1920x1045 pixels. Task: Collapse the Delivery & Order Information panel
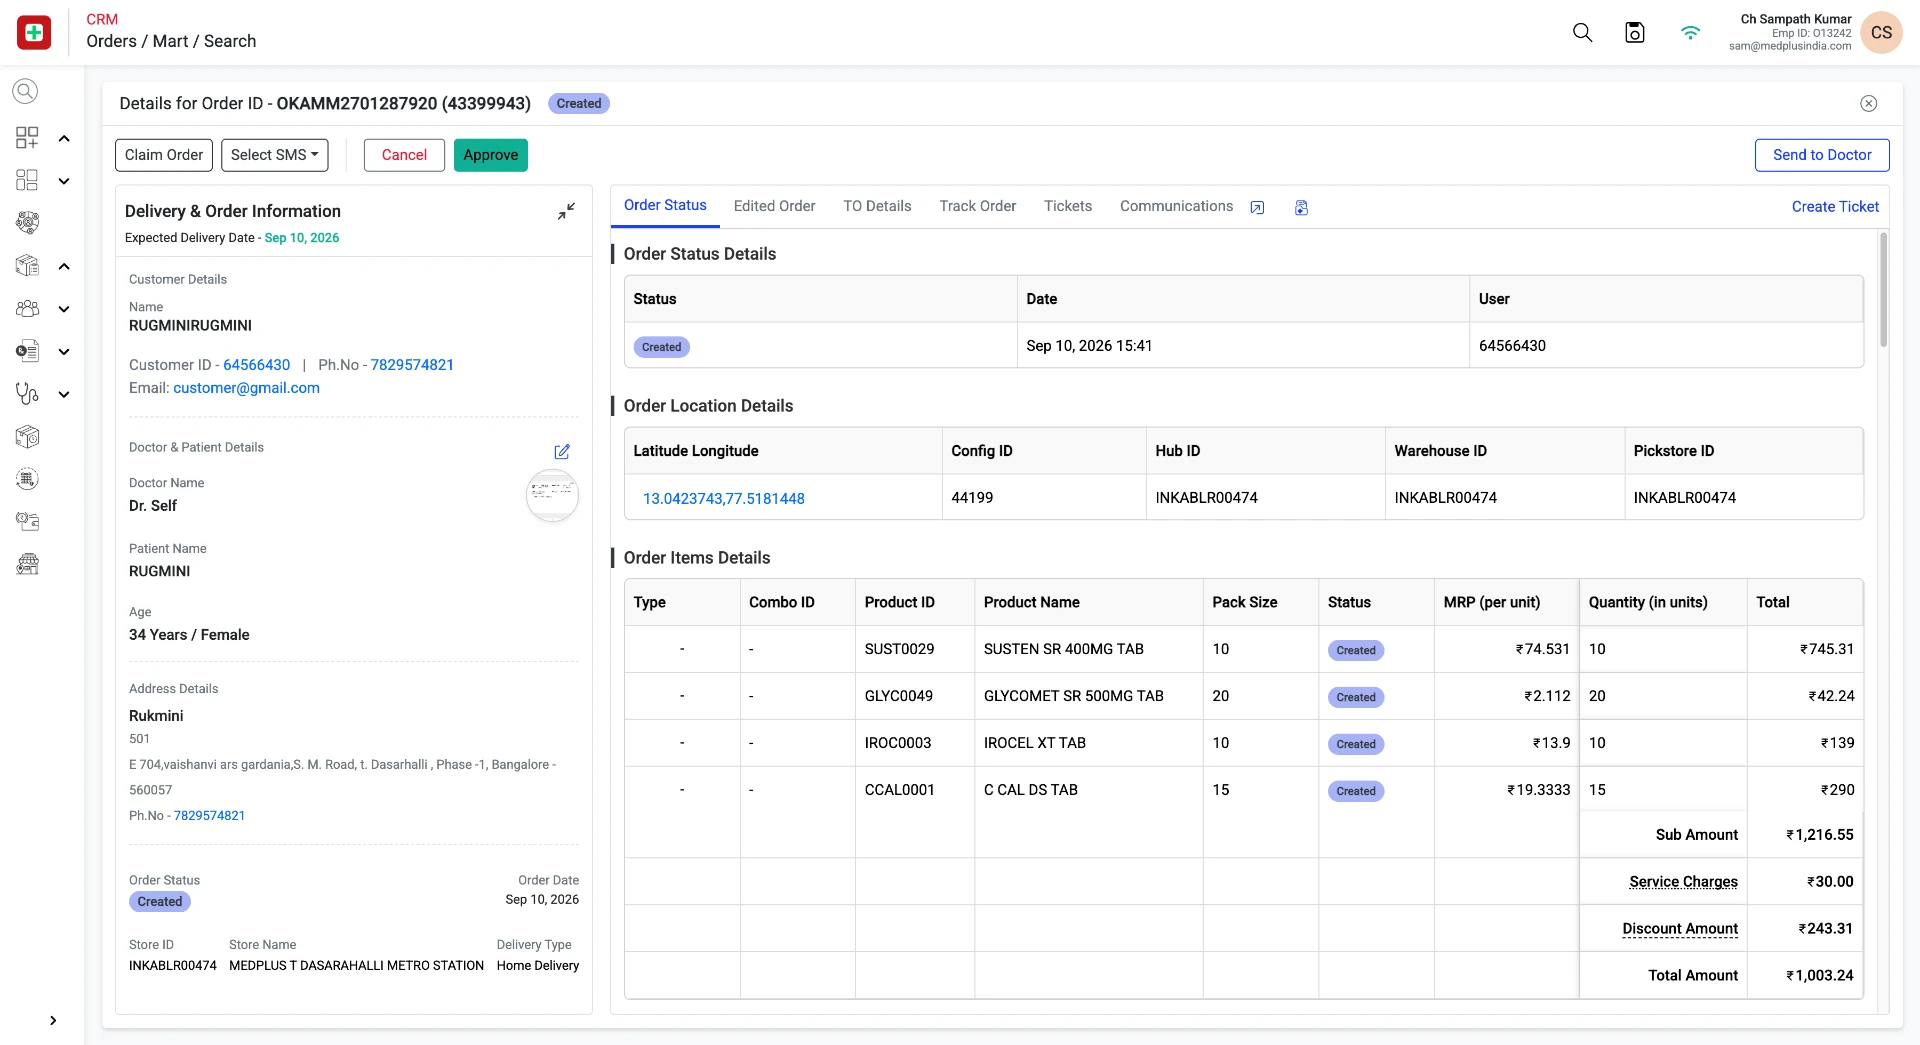(566, 211)
